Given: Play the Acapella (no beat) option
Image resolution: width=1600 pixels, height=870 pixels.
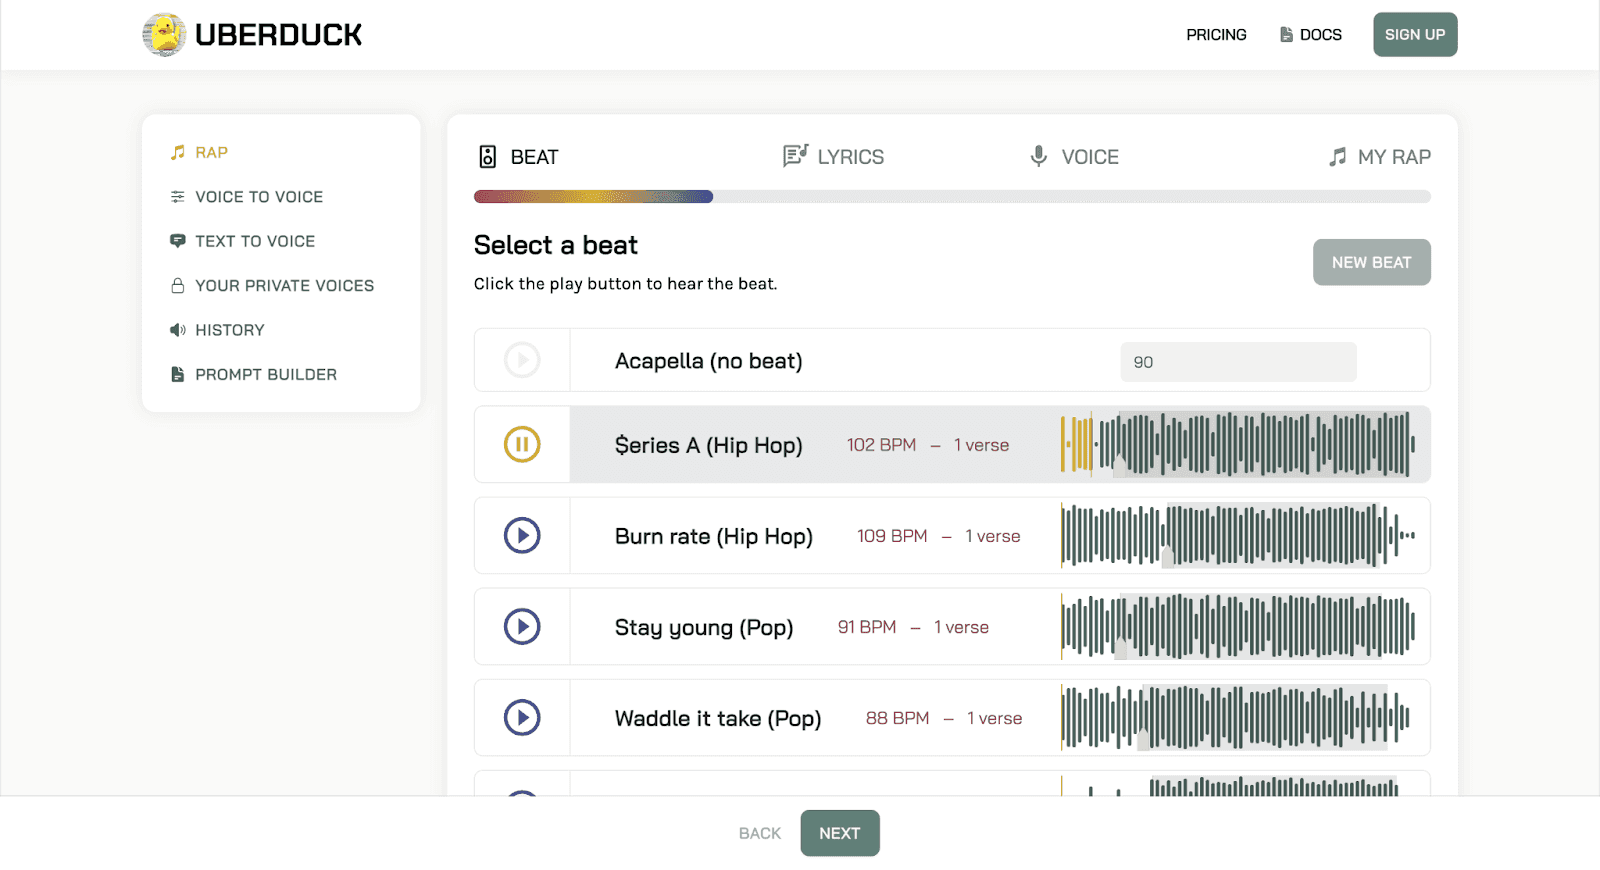Looking at the screenshot, I should (522, 360).
